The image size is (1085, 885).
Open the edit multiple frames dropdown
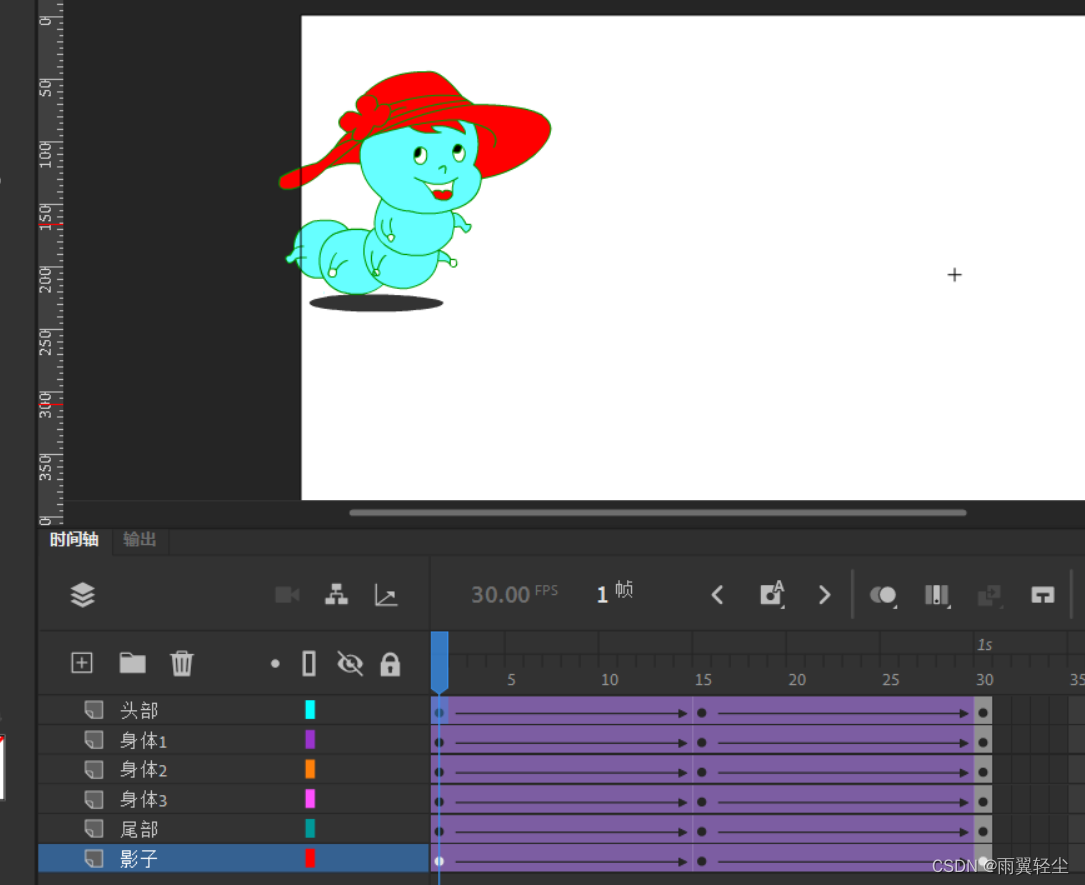point(937,595)
